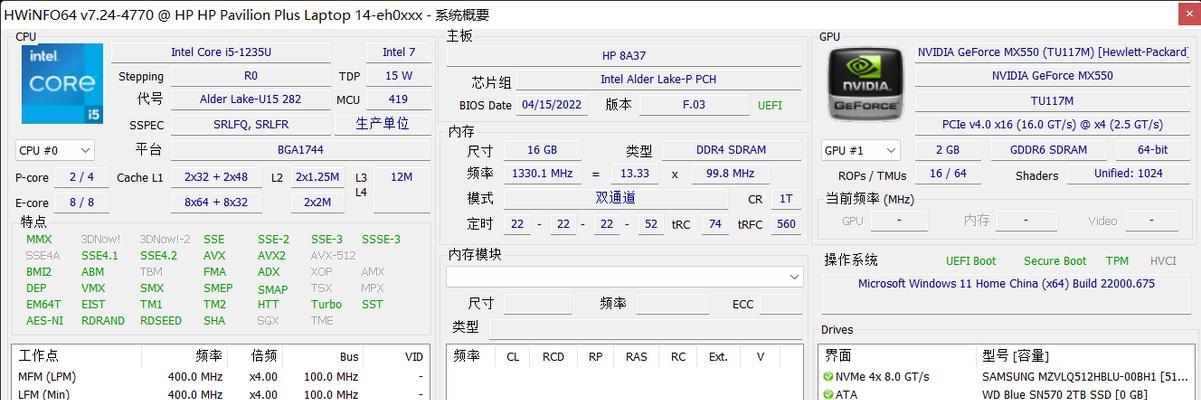Viewport: 1201px width, 400px height.
Task: Click the motherboard model HP 8A37
Action: tap(623, 55)
